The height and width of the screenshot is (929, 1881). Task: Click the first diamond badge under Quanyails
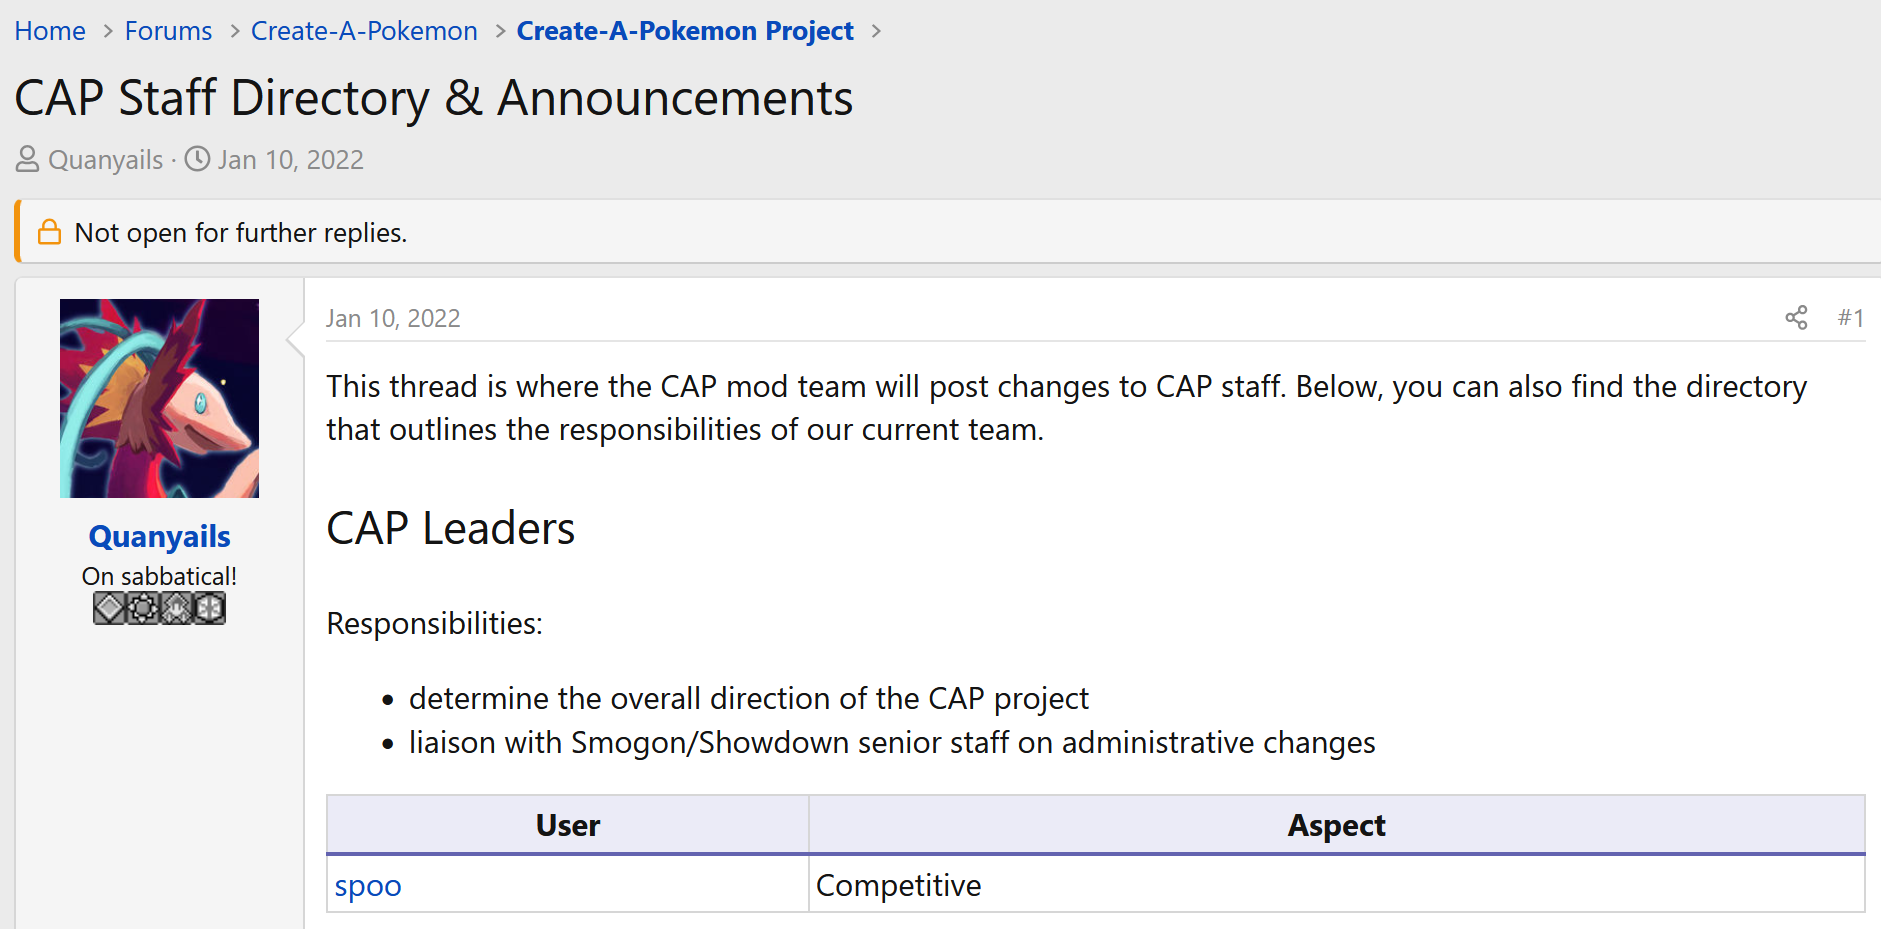pos(109,608)
